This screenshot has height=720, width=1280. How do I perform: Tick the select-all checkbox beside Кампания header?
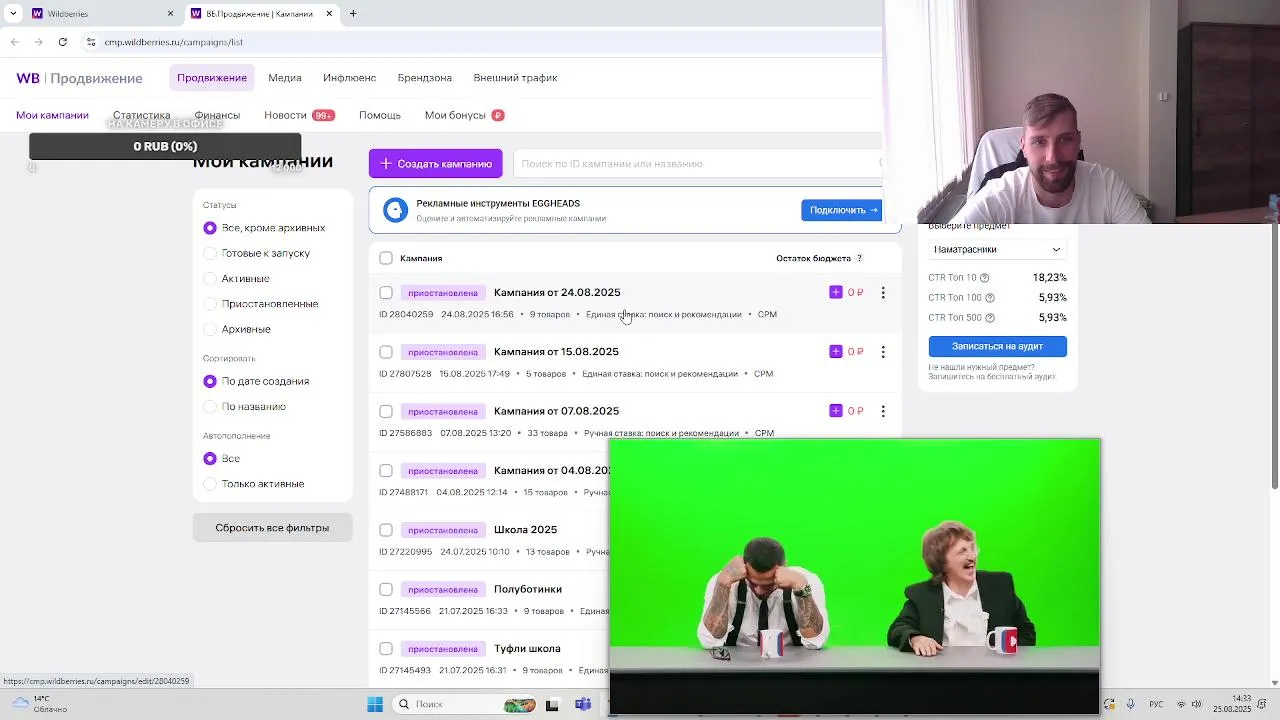386,258
